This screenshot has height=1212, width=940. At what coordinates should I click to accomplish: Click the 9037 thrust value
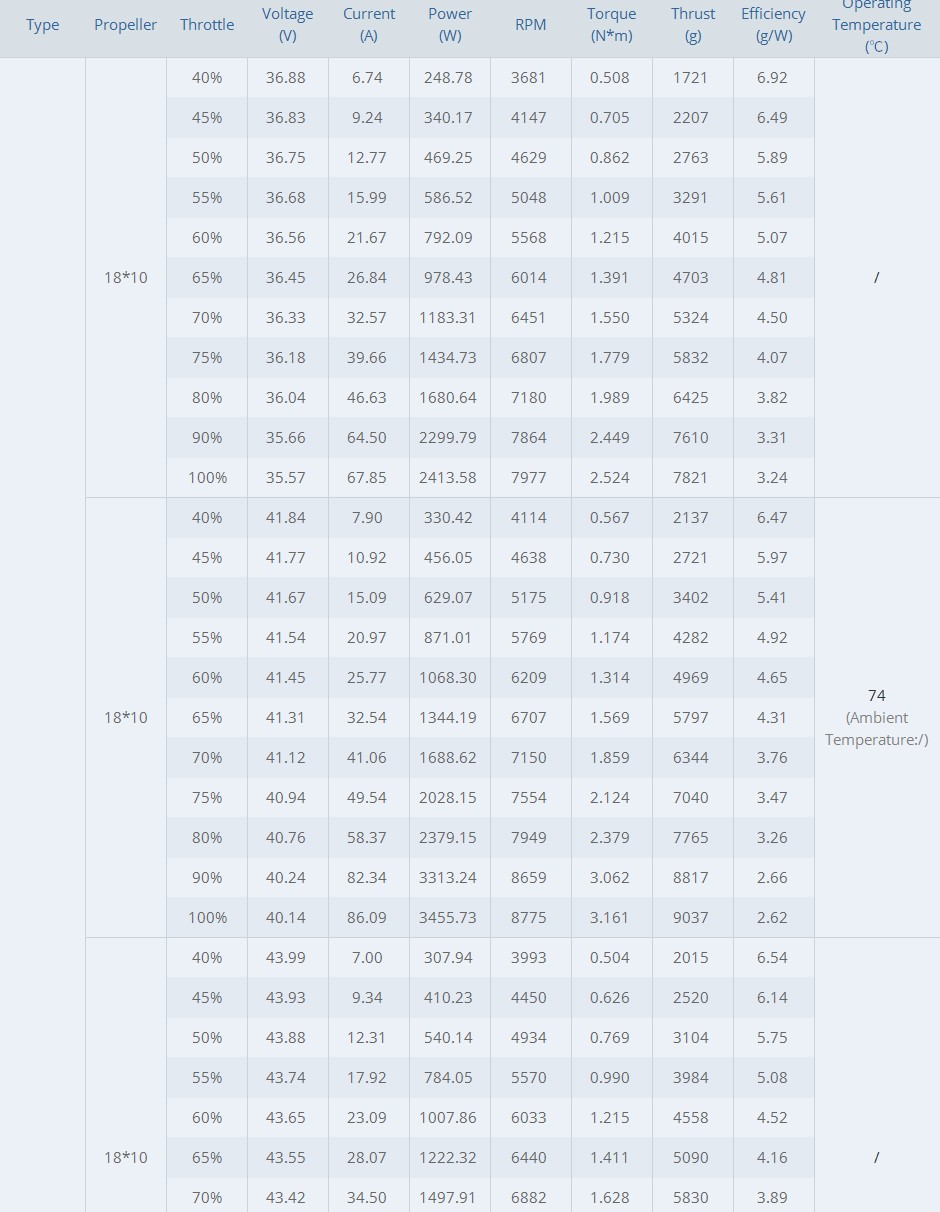690,917
